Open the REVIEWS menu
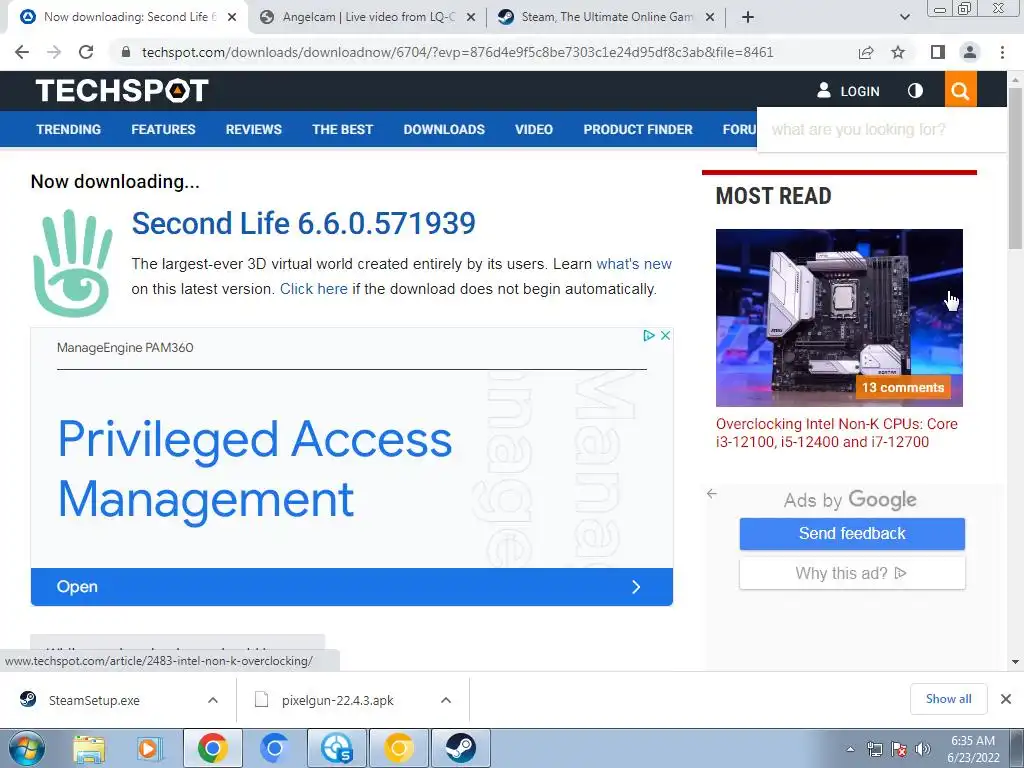Image resolution: width=1024 pixels, height=768 pixels. tap(253, 129)
